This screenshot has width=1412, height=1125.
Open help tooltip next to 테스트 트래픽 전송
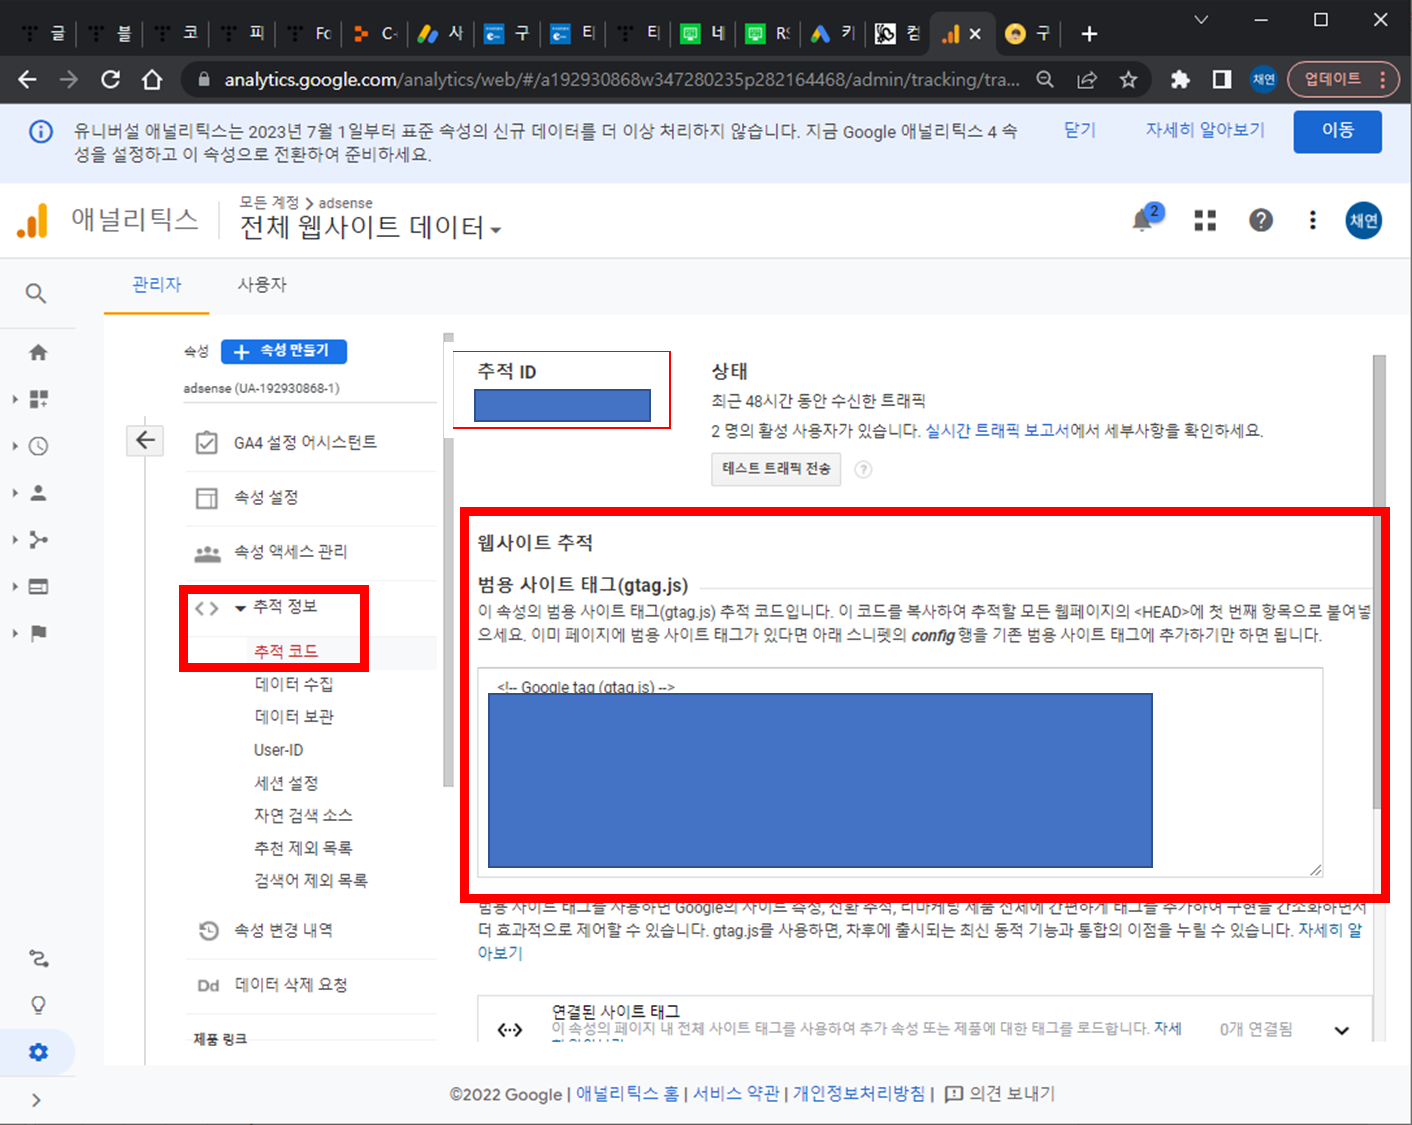(863, 469)
